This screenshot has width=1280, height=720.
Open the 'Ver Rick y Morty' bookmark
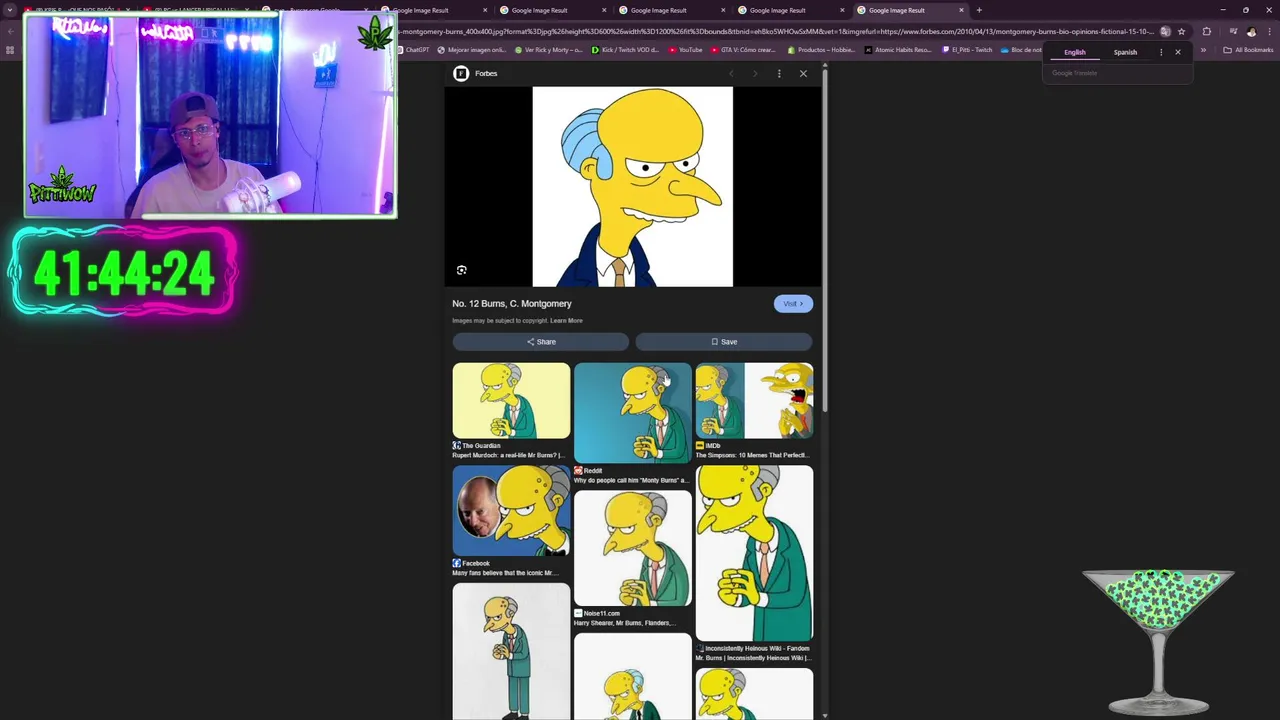coord(548,50)
